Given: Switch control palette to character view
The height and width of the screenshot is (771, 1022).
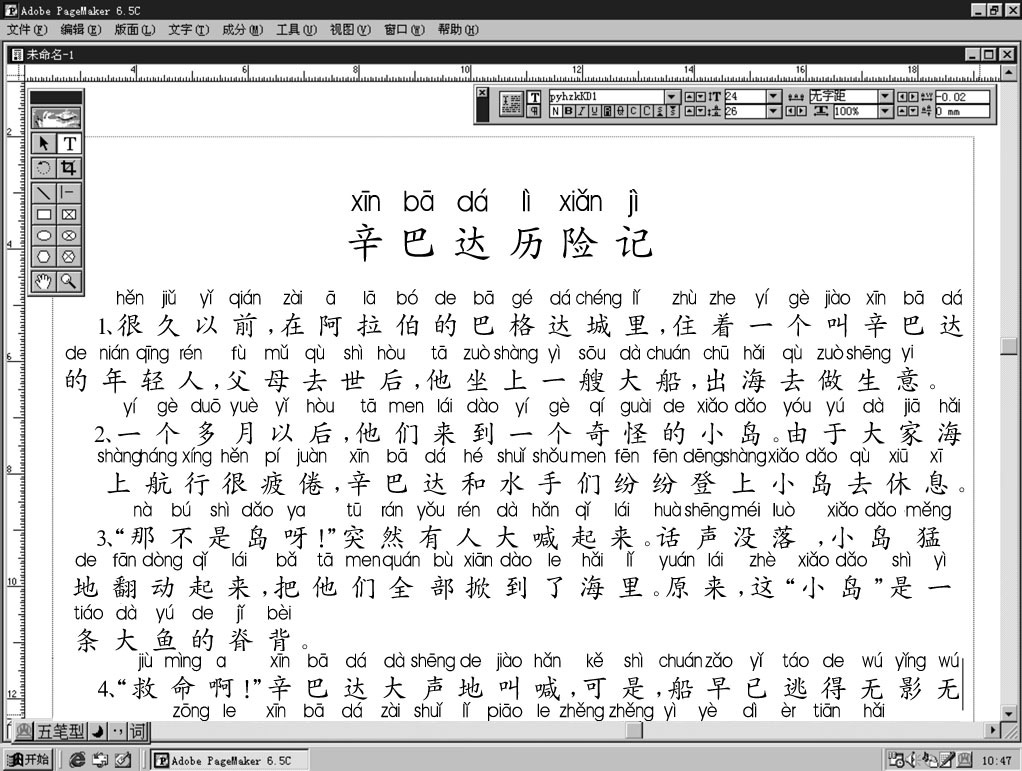Looking at the screenshot, I should (534, 97).
